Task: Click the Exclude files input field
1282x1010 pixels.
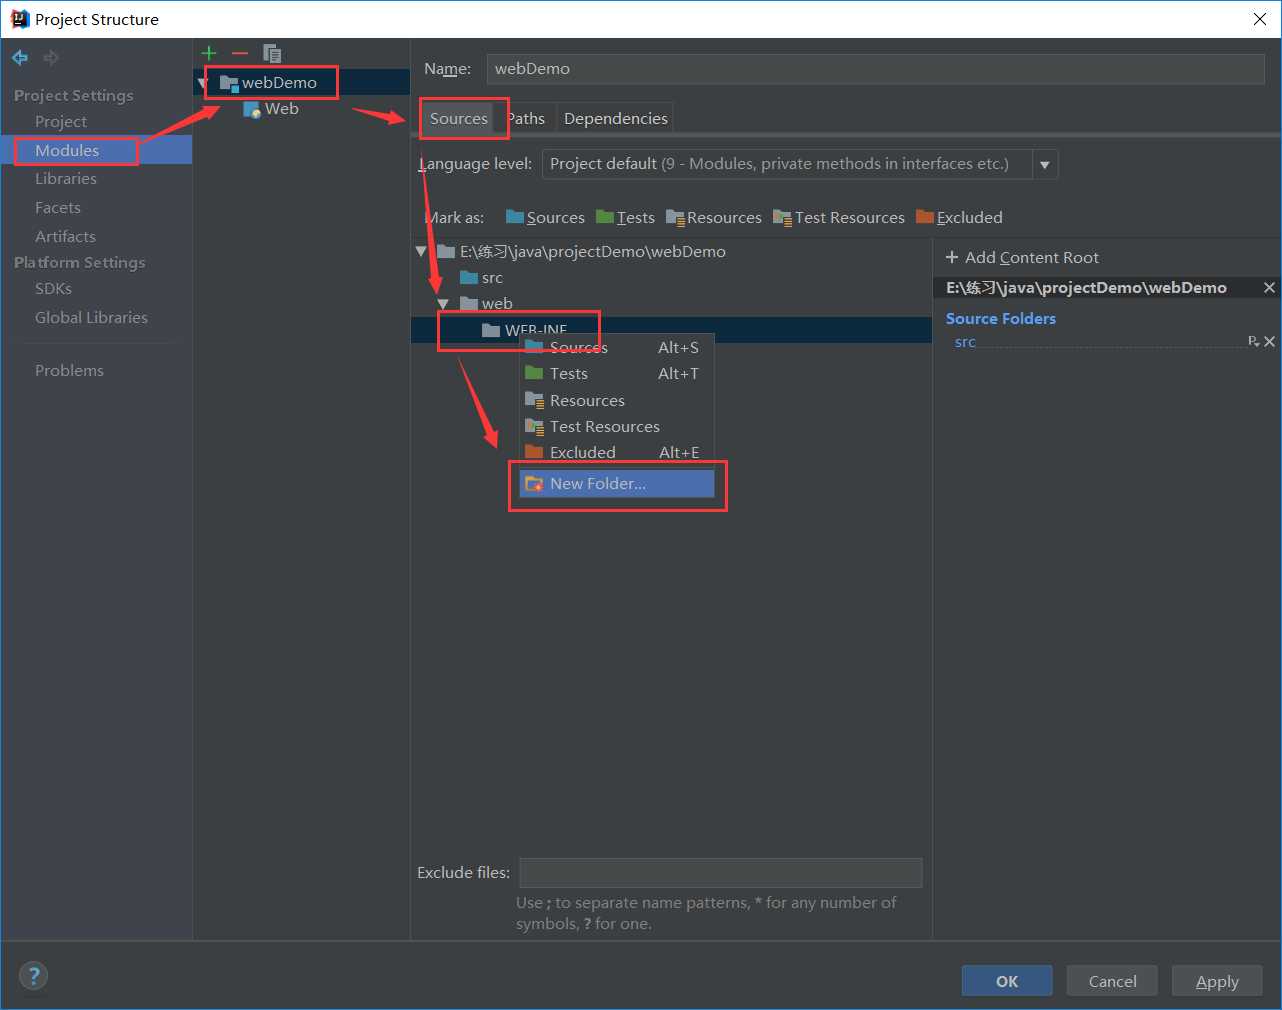Action: coord(721,873)
